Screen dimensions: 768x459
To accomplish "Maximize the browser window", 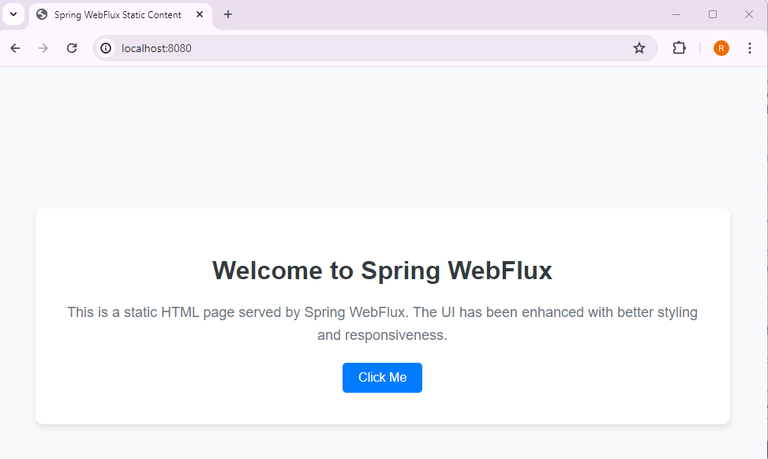I will click(713, 15).
